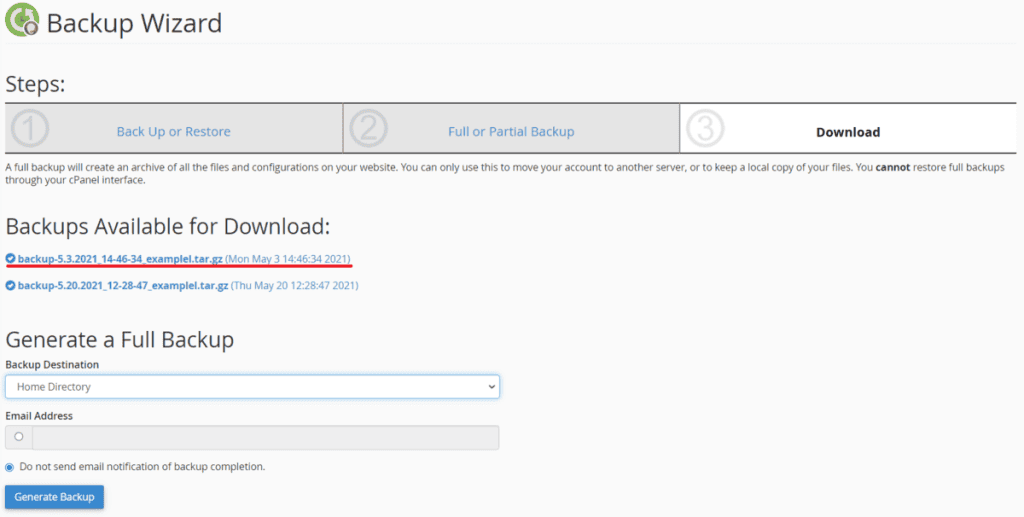Click the Generate a Full Backup heading

120,340
